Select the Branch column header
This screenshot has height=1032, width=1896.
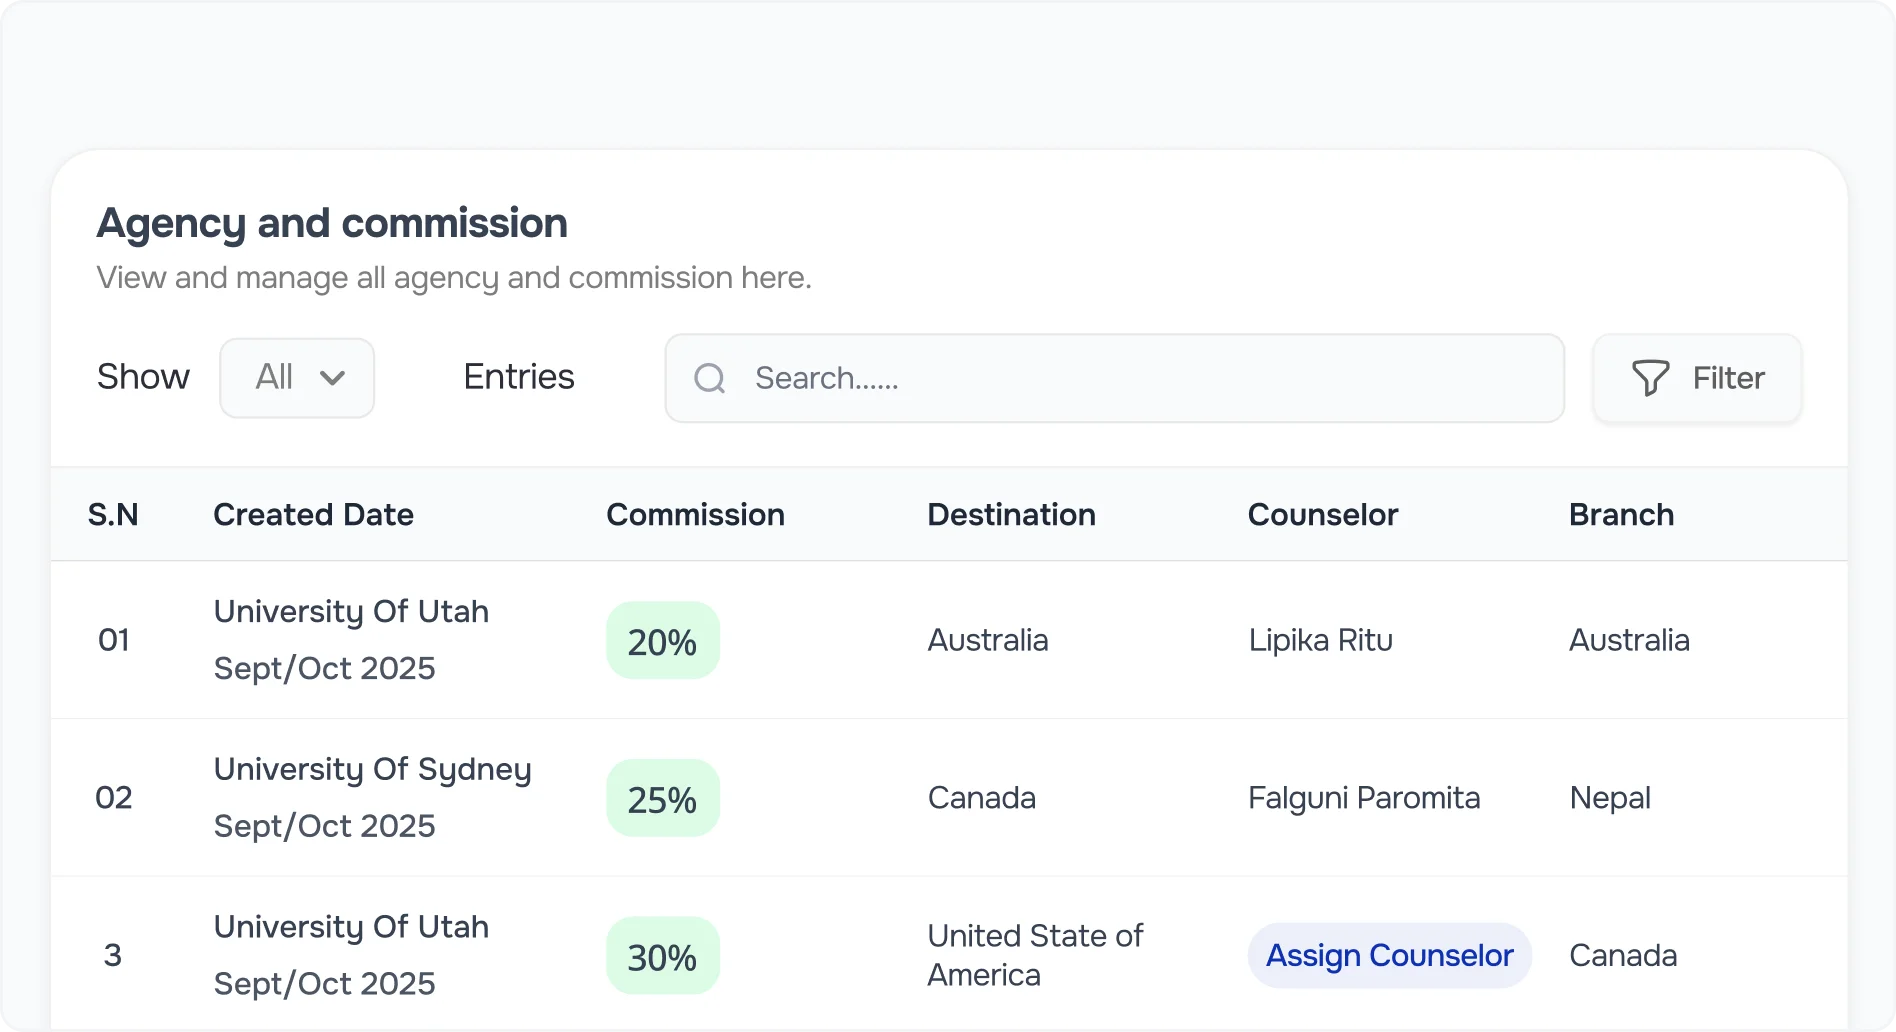coord(1620,514)
